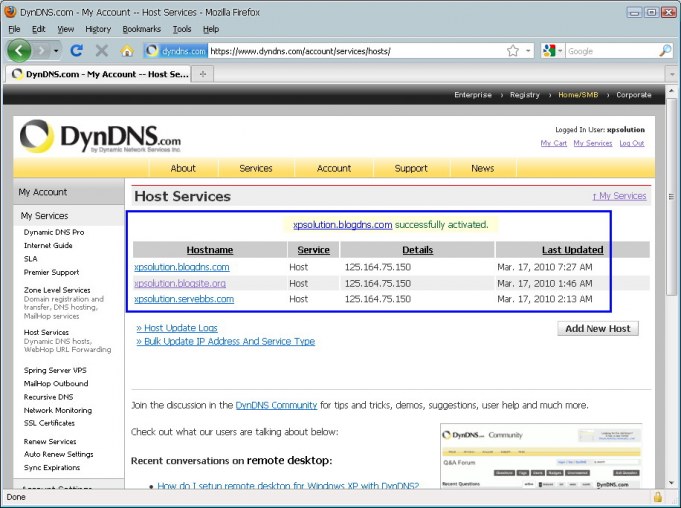Viewport: 681px width, 508px height.
Task: Click the My Services link near Log Out
Action: [593, 143]
